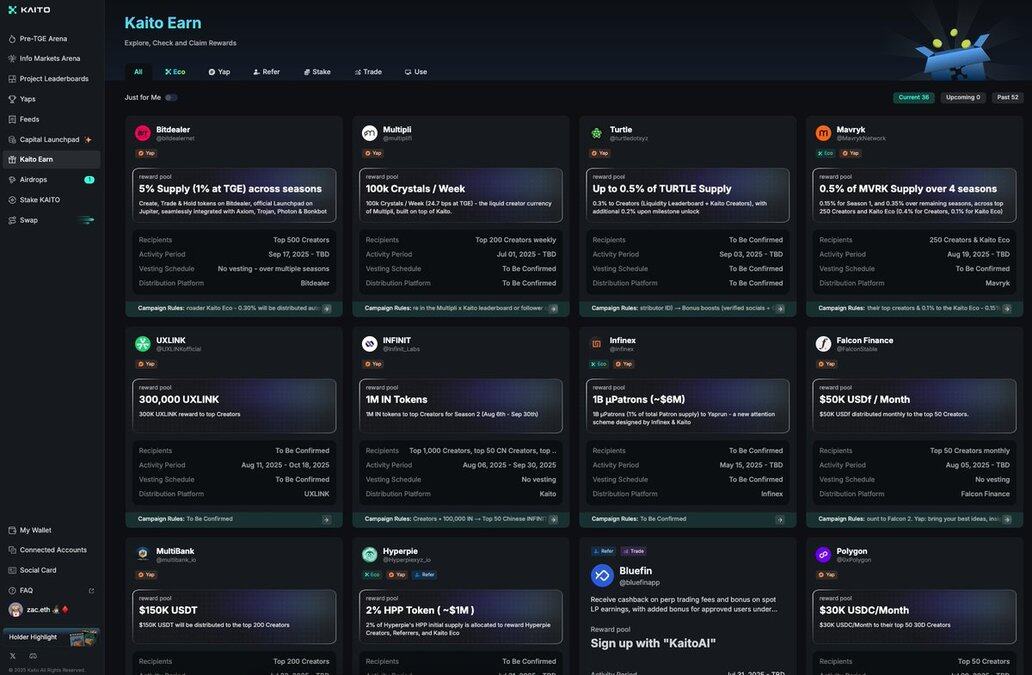Switch to the Use tab
Image resolution: width=1032 pixels, height=675 pixels.
click(x=416, y=72)
